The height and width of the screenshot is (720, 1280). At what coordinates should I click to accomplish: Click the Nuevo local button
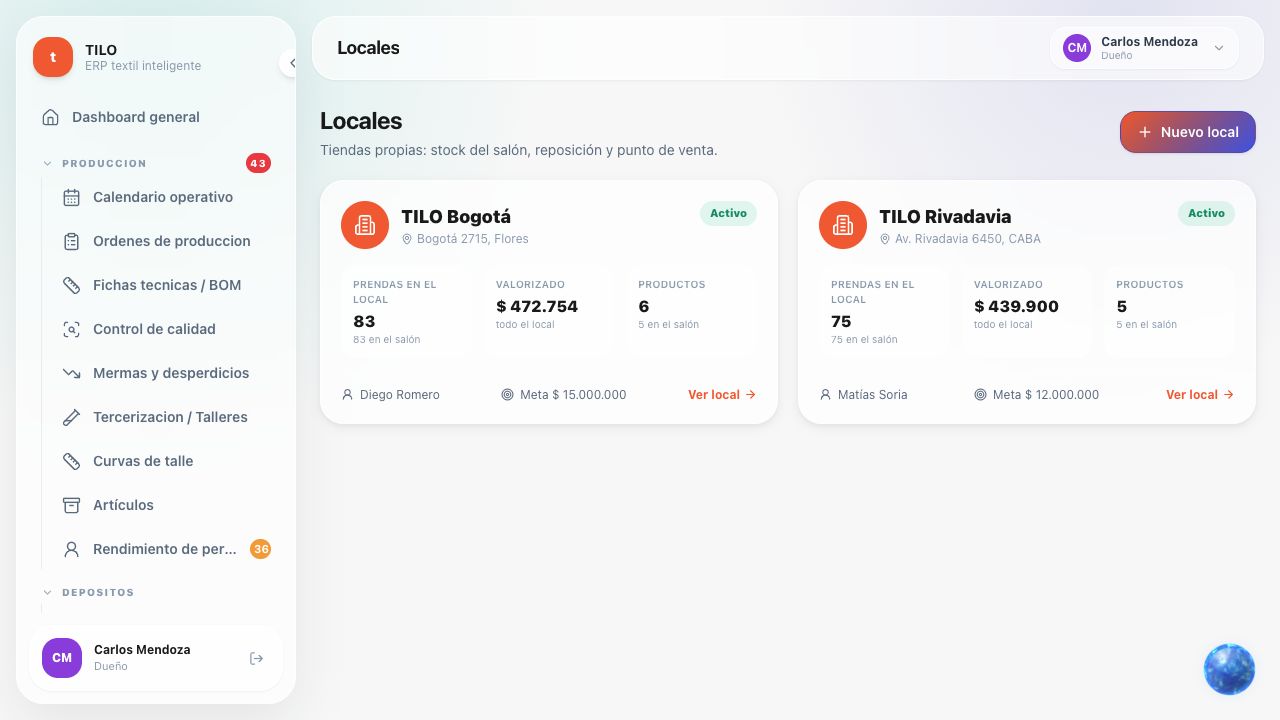click(x=1188, y=132)
